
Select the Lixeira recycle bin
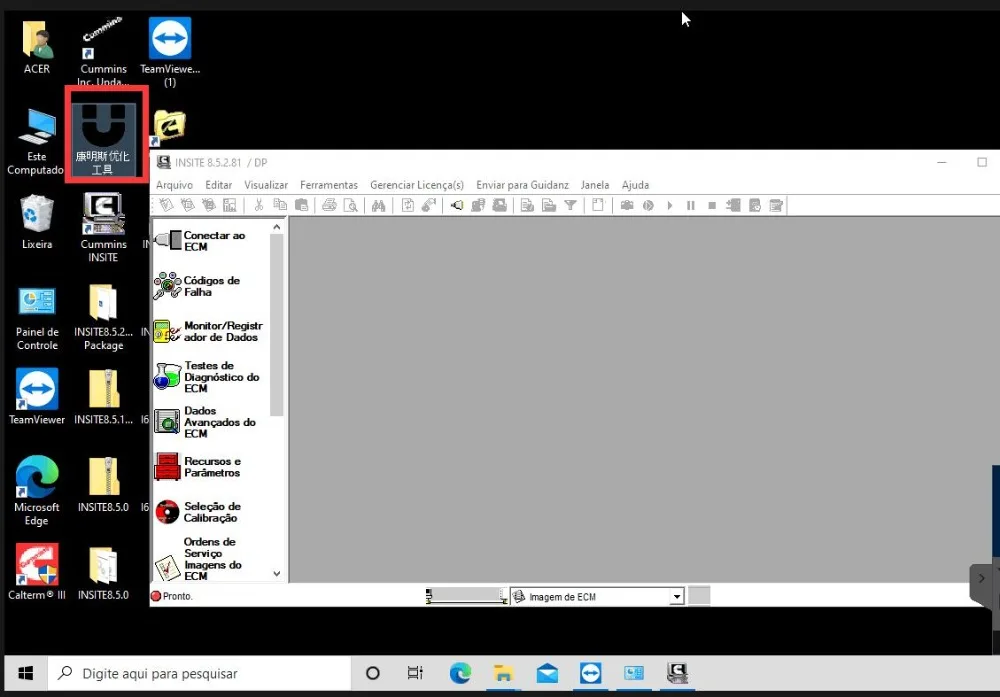tap(37, 222)
